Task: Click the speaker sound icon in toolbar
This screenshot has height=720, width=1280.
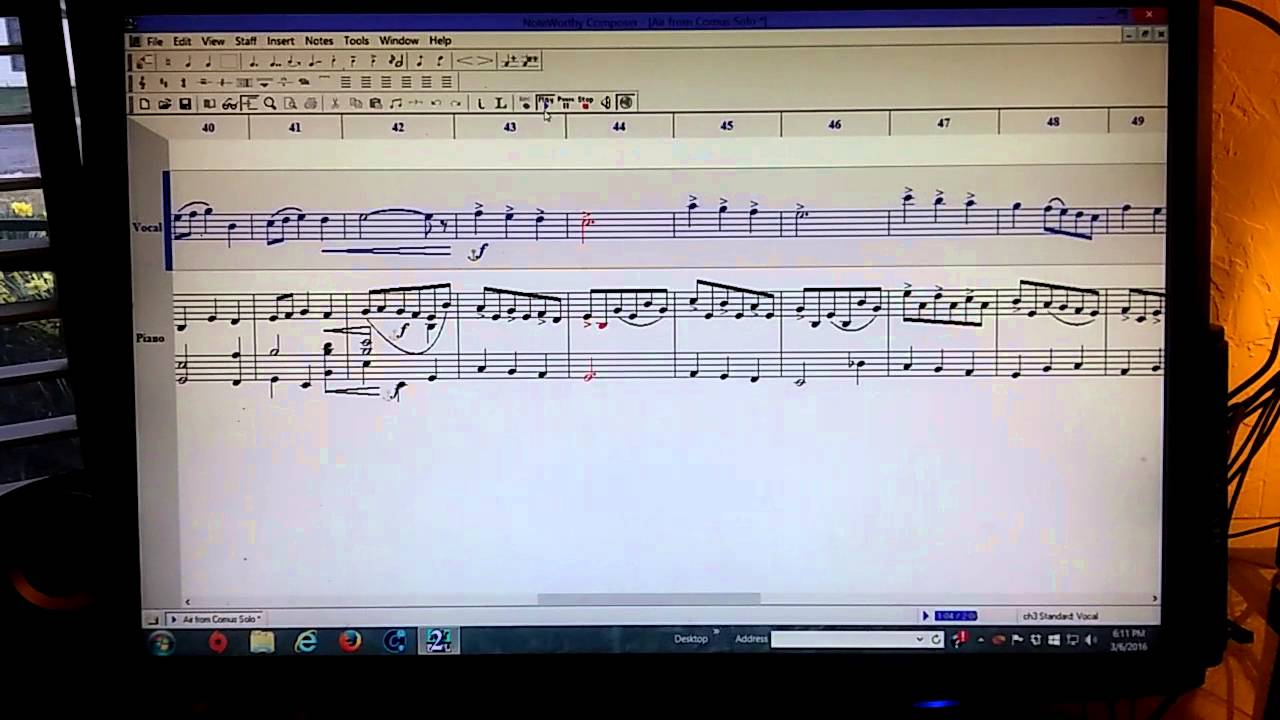Action: [x=605, y=103]
